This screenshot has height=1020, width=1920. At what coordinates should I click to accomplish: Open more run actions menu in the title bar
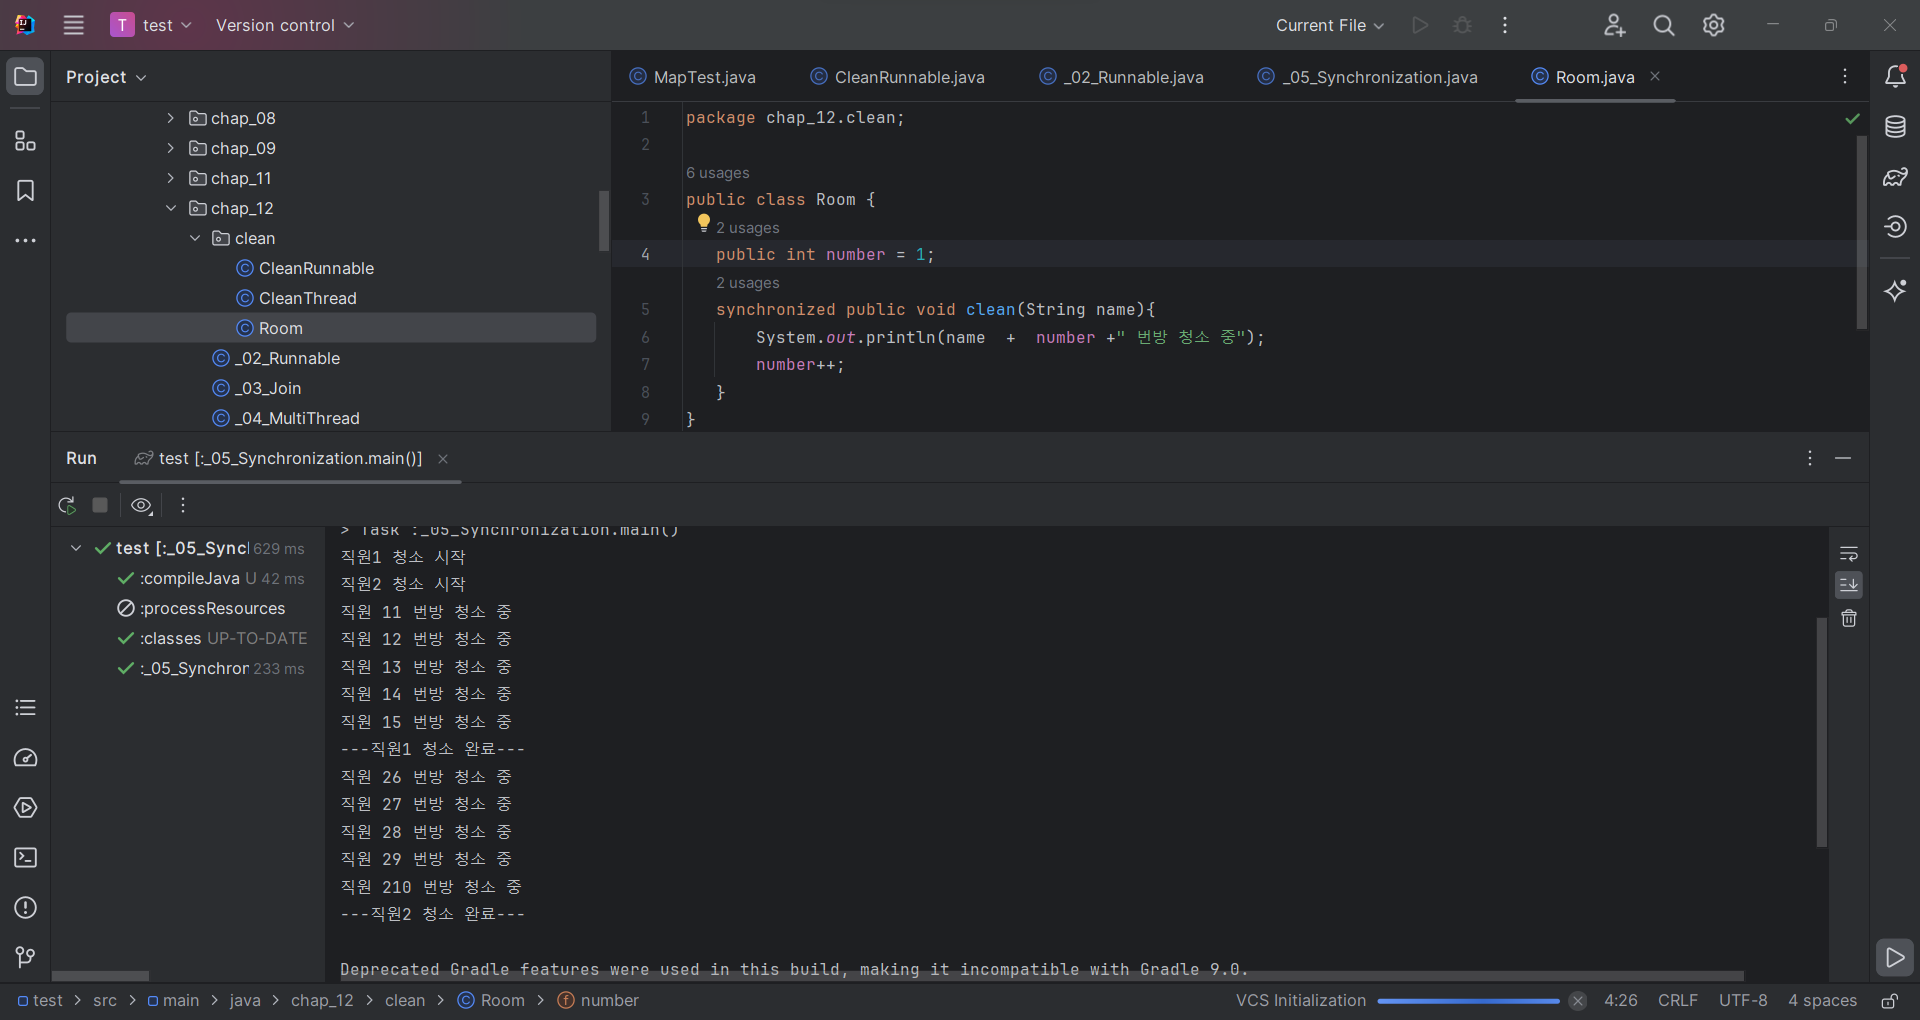(1505, 25)
